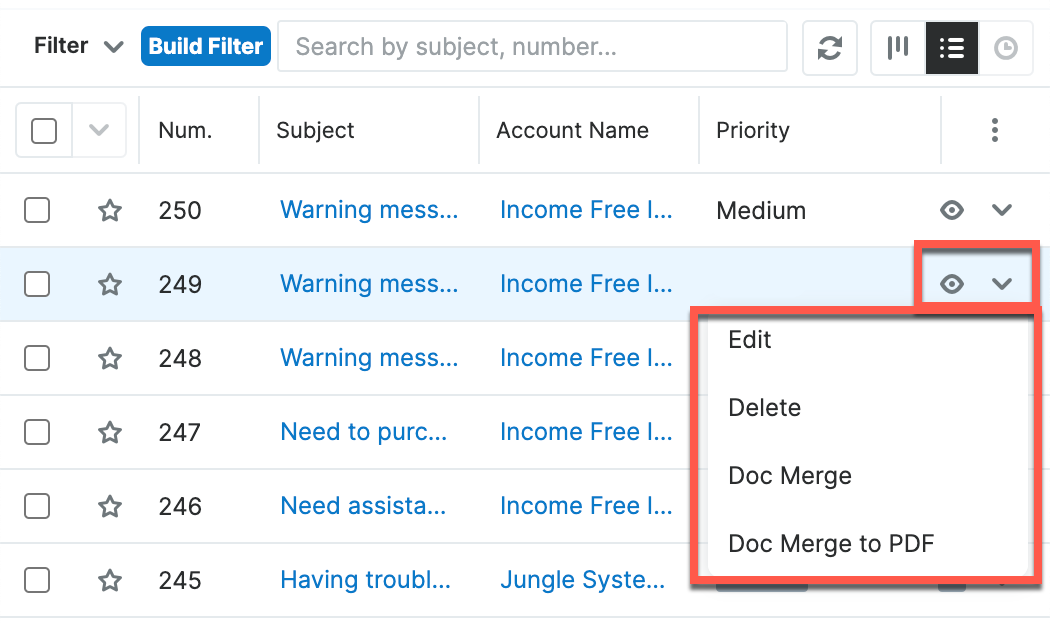
Task: Preview case 249 with the eye icon
Action: 951,284
